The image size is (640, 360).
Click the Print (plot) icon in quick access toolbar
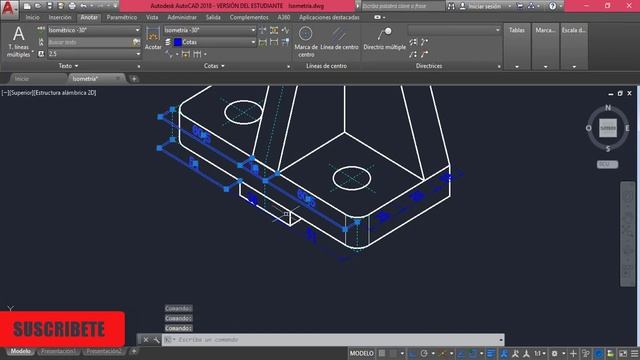tap(72, 6)
